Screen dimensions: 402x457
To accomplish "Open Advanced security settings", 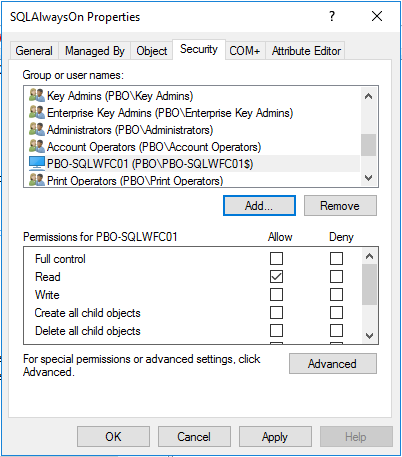I will click(x=333, y=363).
